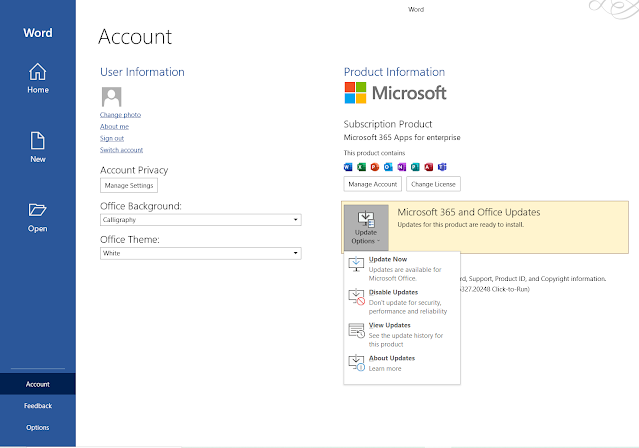
Task: Click the 'Updates for this product are ready to install' text
Action: 461,225
